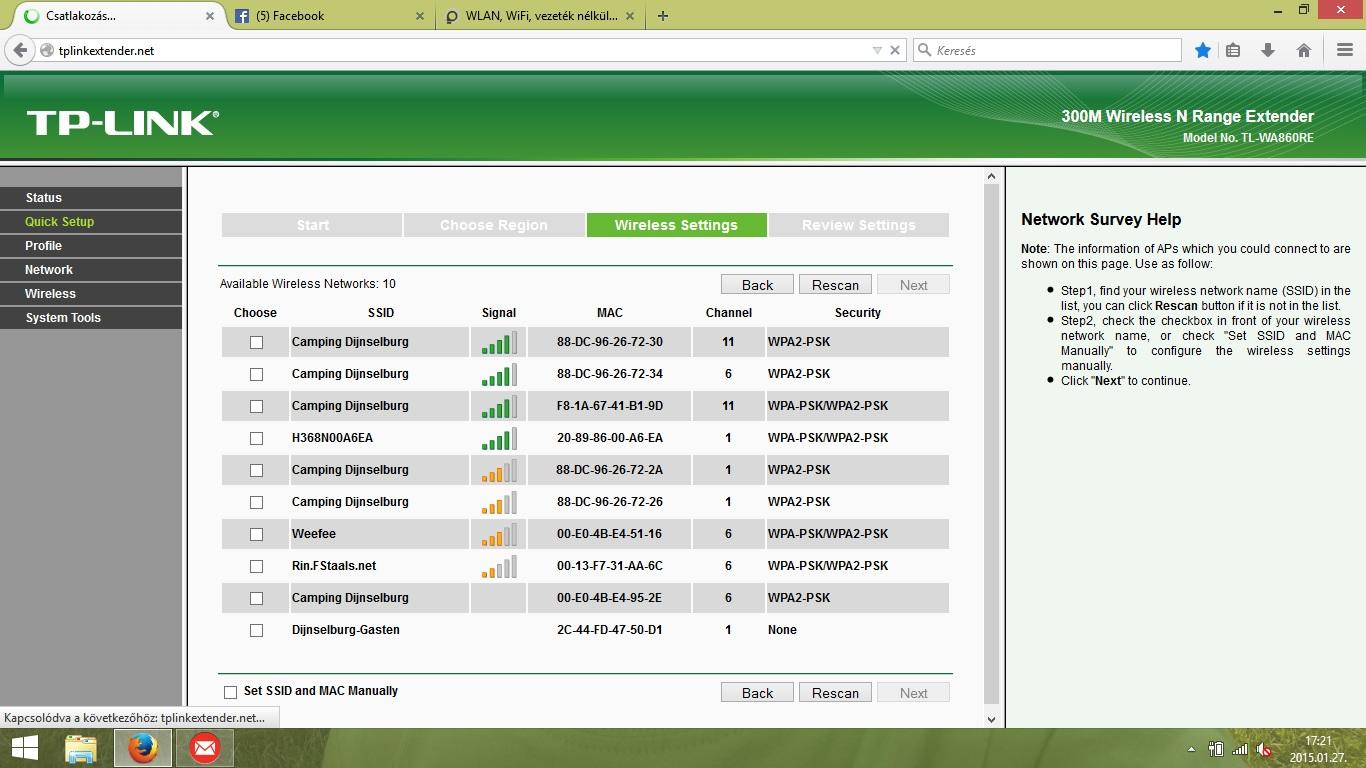
Task: Open the Wireless menu item
Action: coord(91,294)
